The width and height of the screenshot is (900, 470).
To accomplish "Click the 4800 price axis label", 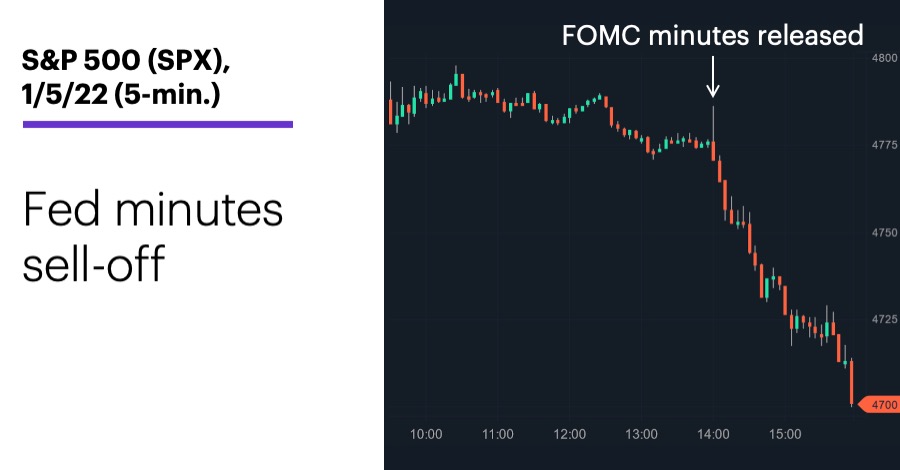I will (x=885, y=58).
